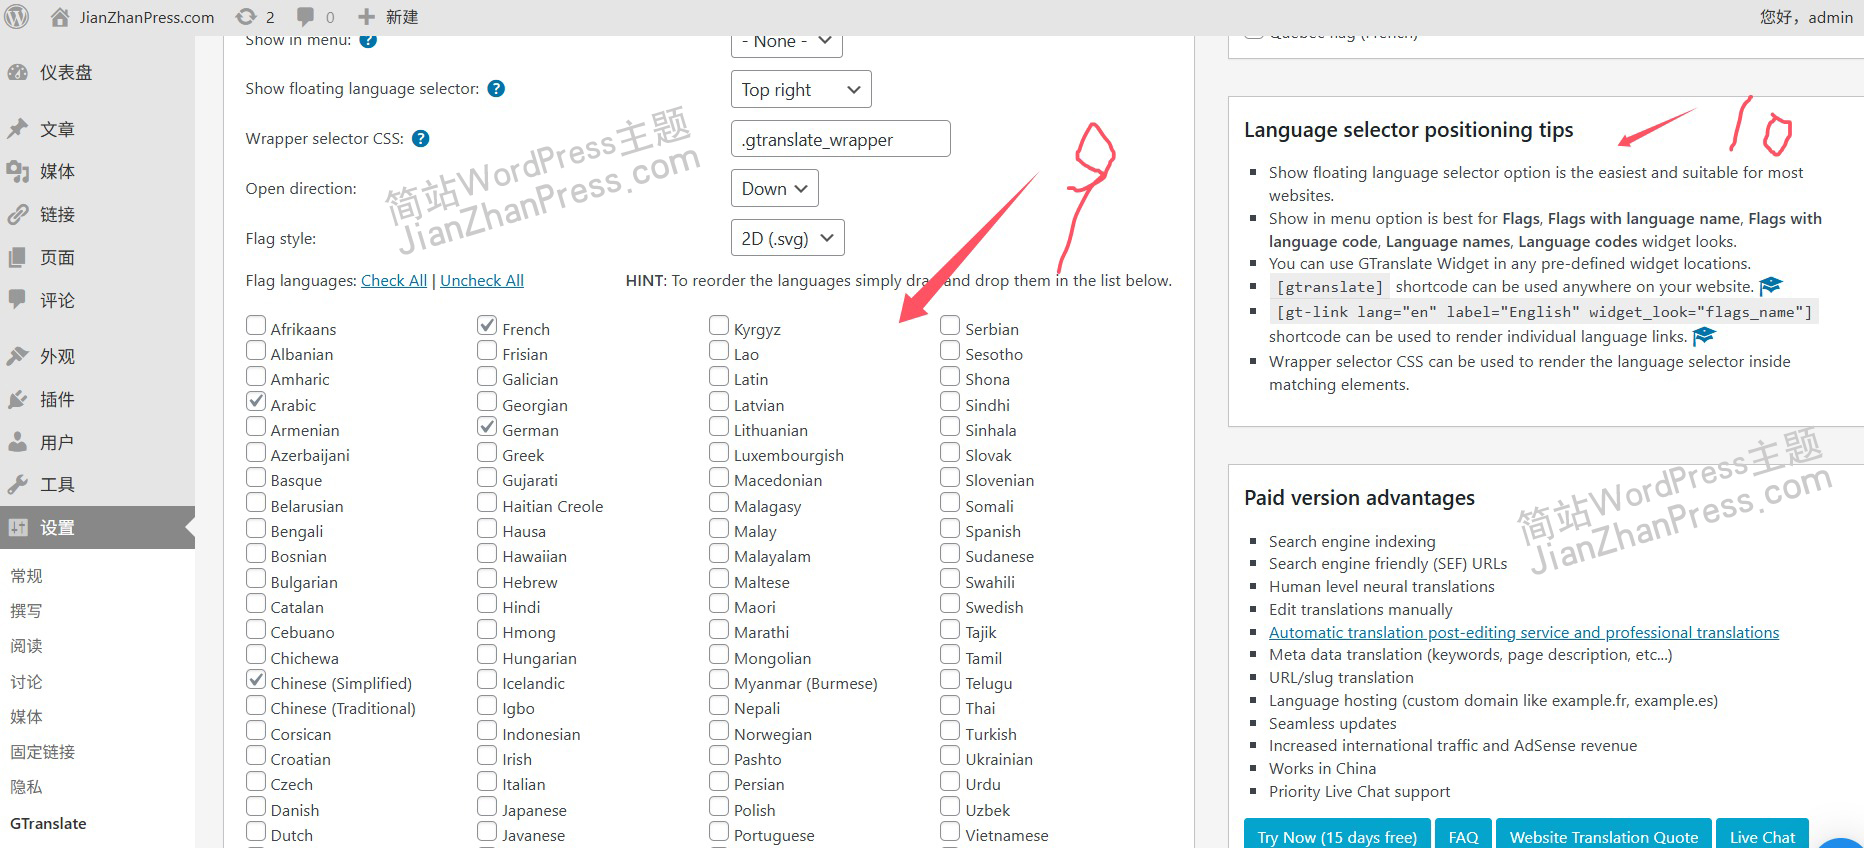Image resolution: width=1864 pixels, height=848 pixels.
Task: Check the Dutch checkbox
Action: coord(256,832)
